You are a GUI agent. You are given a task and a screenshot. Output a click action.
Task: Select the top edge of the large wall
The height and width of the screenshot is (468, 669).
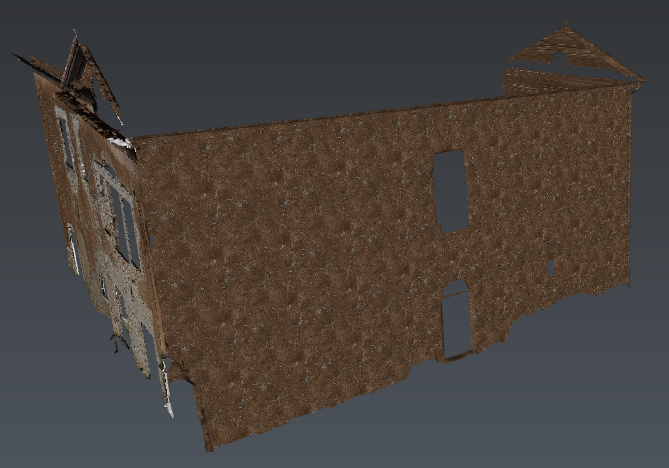click(320, 119)
